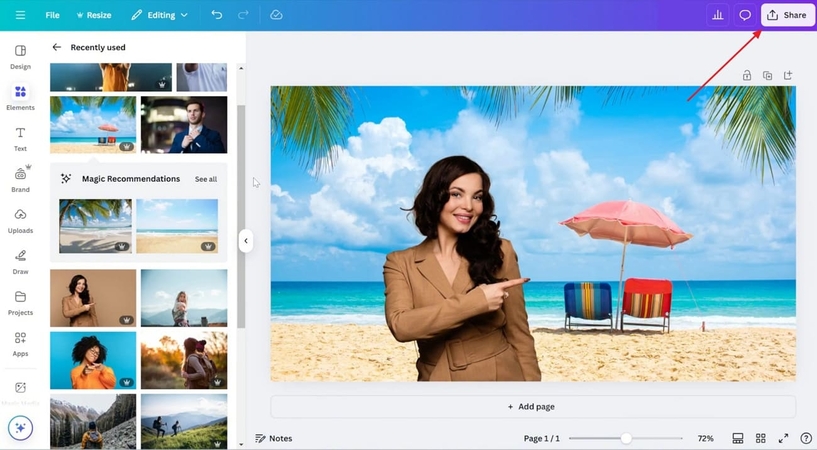The image size is (817, 450).
Task: Select the orange shirt photo thumbnail at top
Action: (x=111, y=77)
